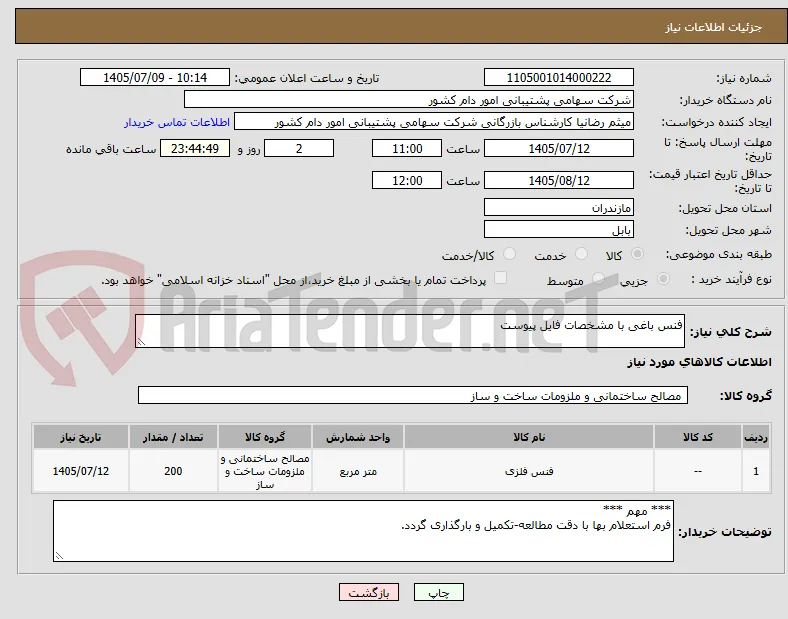Click the need date cell 1405/07/12 in table
Image resolution: width=788 pixels, height=619 pixels.
pos(81,471)
